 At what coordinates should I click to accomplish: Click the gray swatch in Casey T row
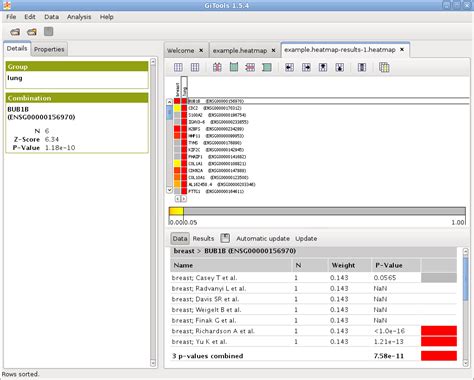tap(439, 278)
